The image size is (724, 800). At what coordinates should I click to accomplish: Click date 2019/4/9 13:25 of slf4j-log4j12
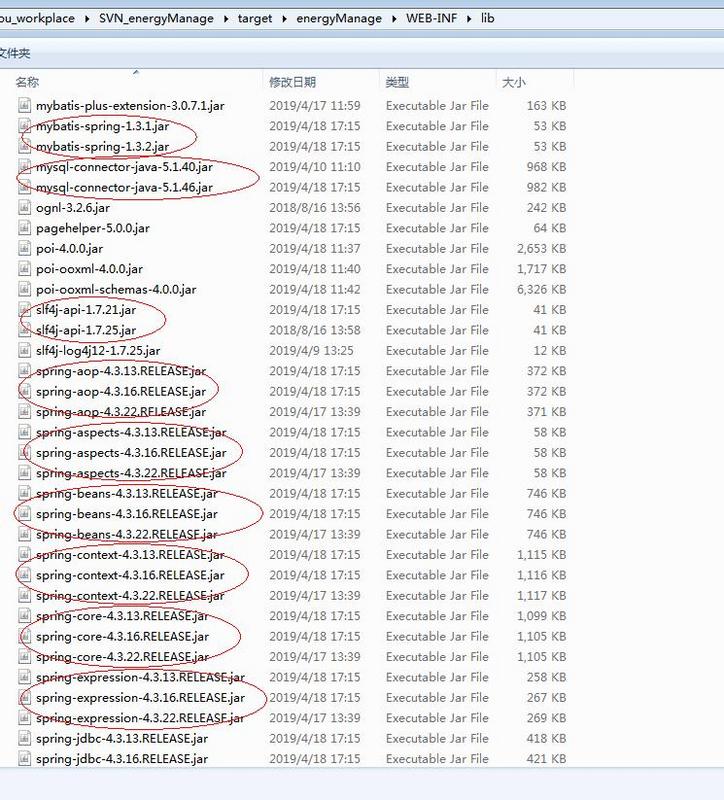tap(311, 351)
